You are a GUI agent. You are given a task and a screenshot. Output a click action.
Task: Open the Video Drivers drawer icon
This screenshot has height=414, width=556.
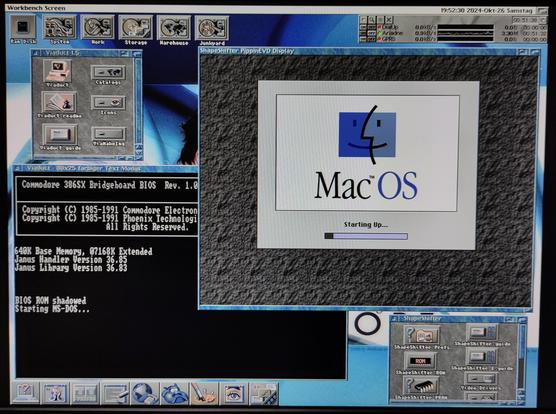pyautogui.click(x=482, y=379)
